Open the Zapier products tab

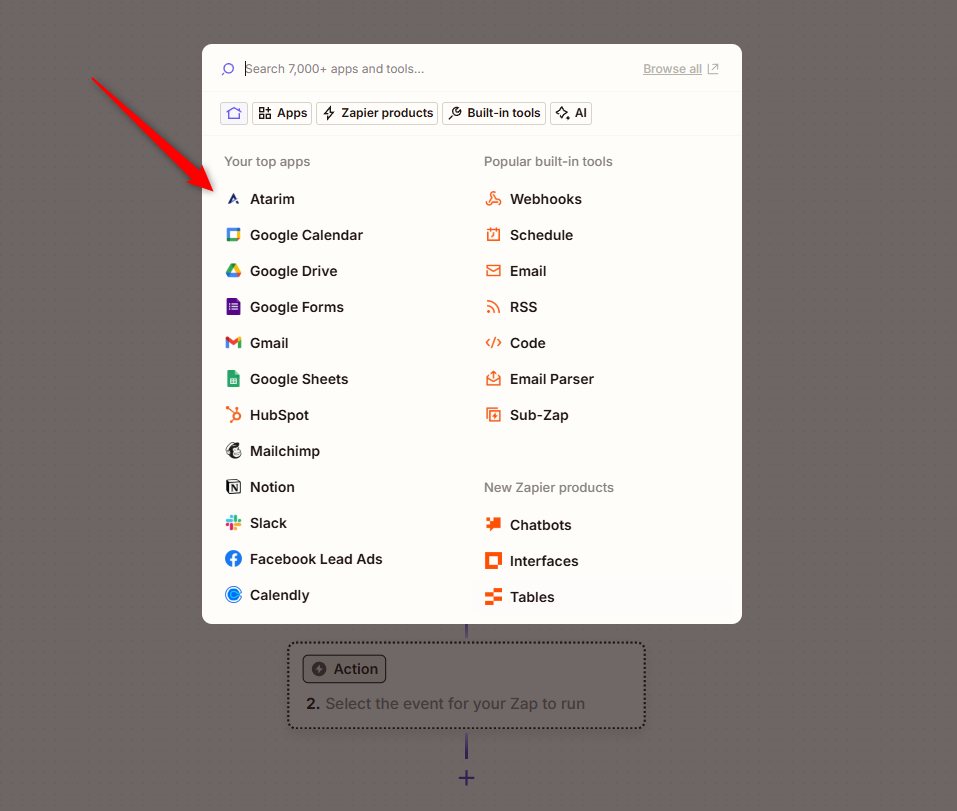click(377, 113)
